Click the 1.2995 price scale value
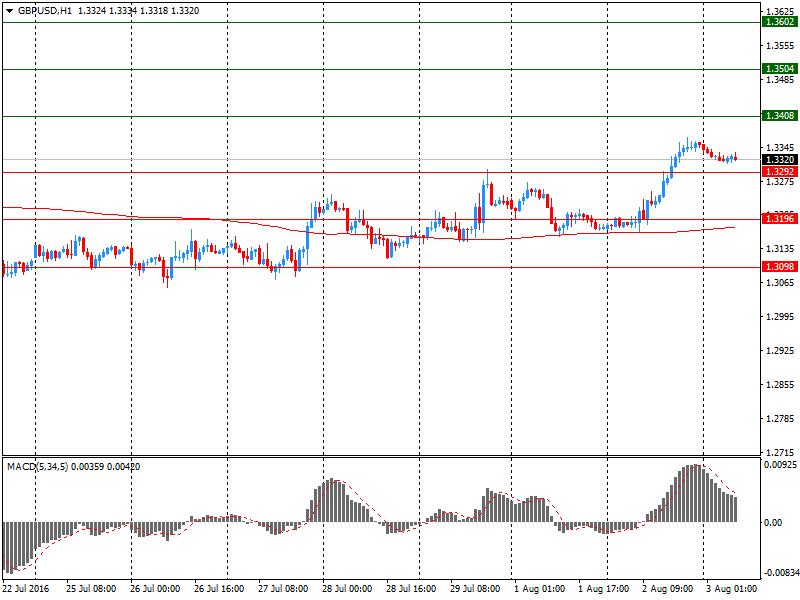 pyautogui.click(x=780, y=317)
